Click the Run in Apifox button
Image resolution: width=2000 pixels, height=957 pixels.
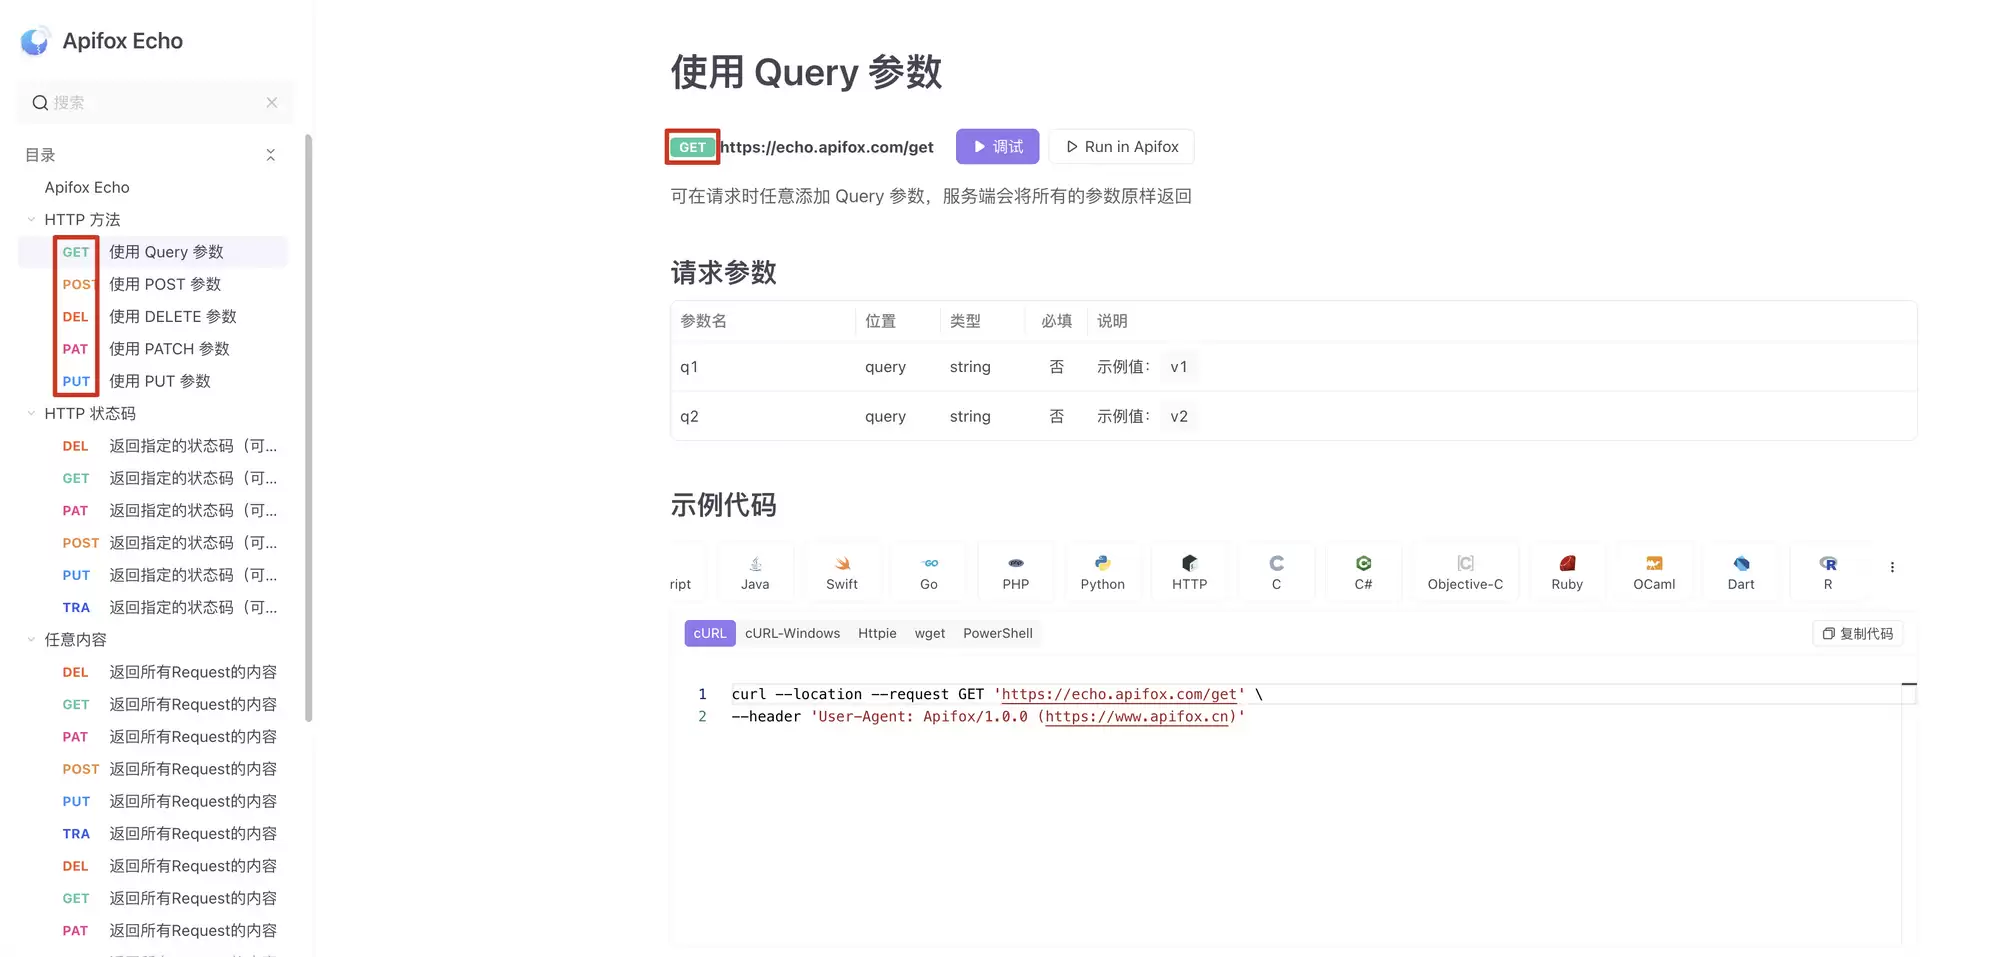[1122, 147]
